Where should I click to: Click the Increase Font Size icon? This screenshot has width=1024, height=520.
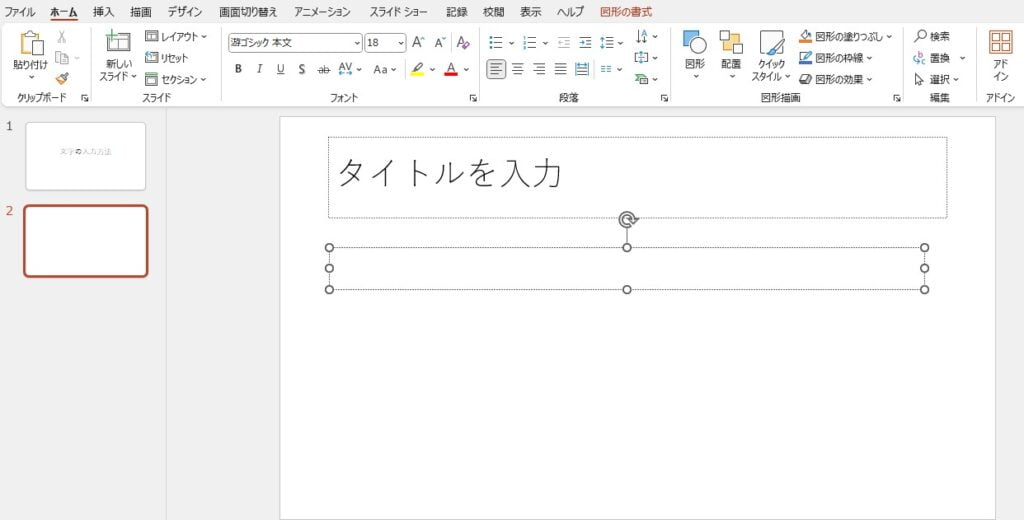click(418, 43)
